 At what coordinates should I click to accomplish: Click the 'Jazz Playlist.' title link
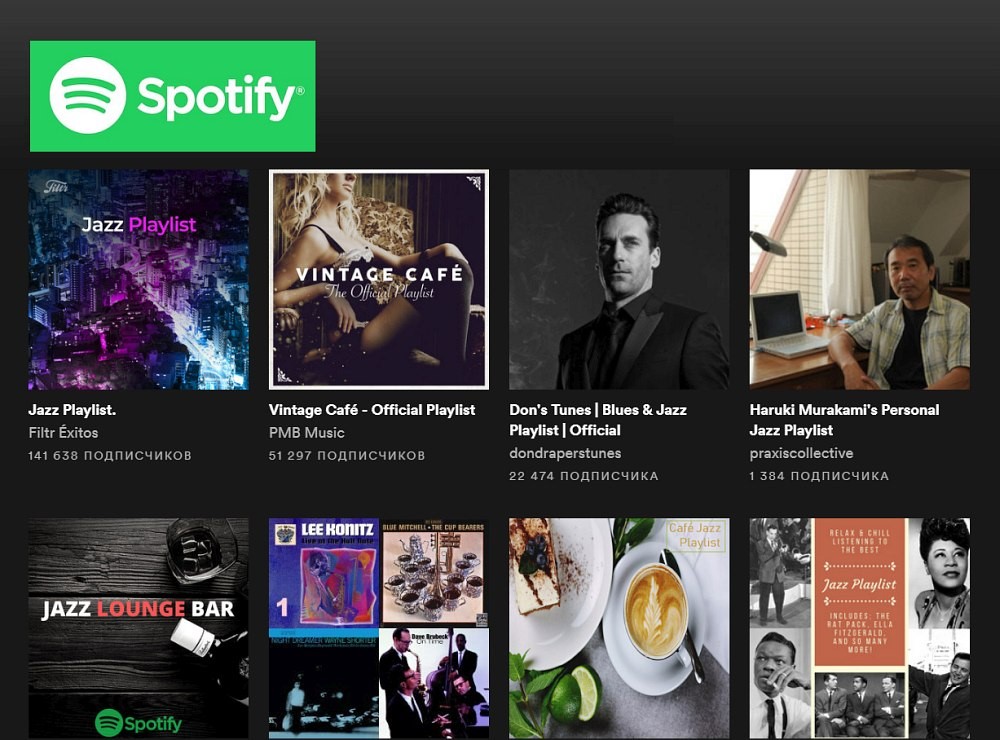click(x=72, y=410)
